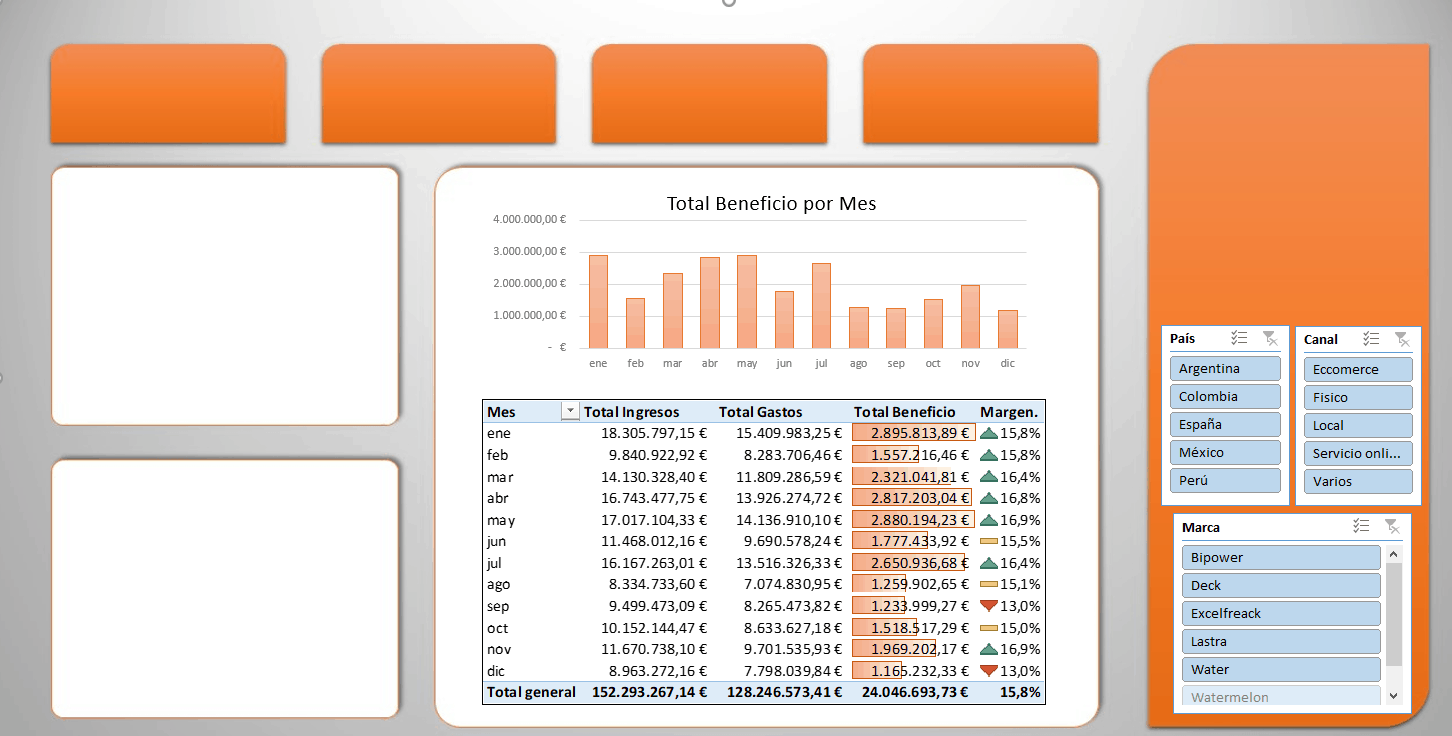
Task: Filter by España country
Action: pos(1225,424)
